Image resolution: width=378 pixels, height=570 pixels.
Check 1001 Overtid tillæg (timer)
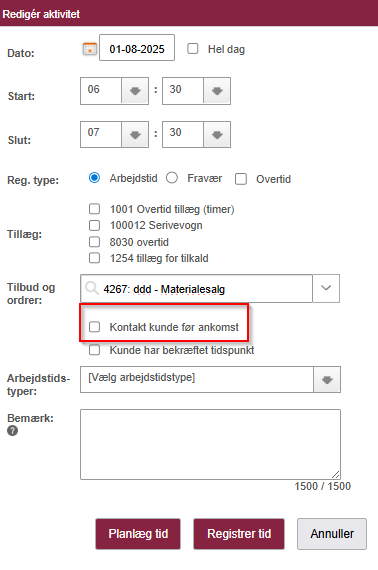click(94, 209)
